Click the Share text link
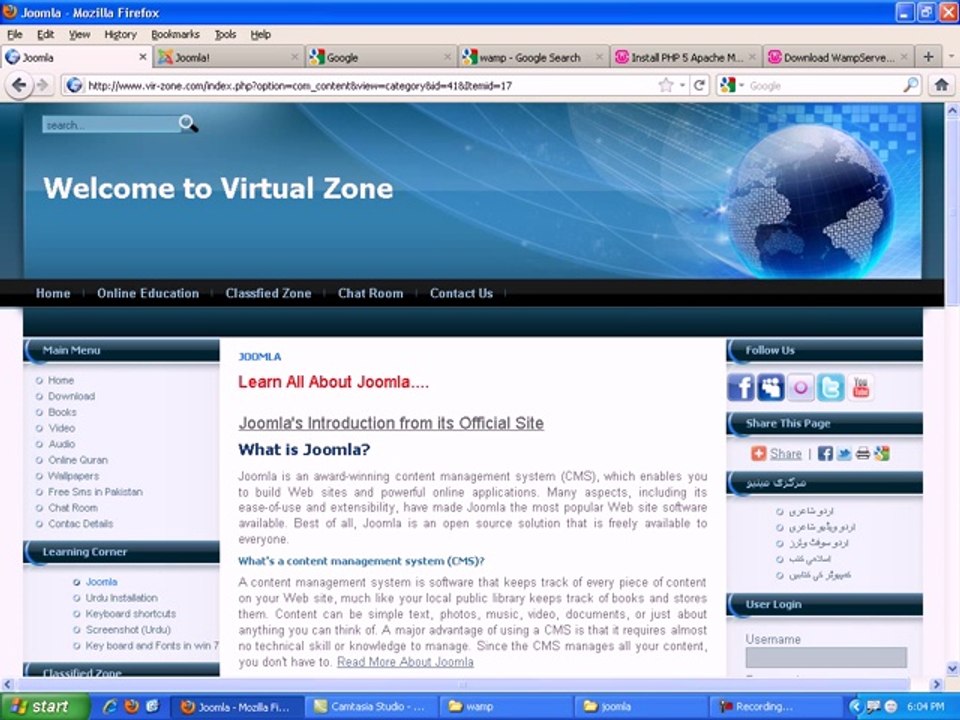 (786, 454)
